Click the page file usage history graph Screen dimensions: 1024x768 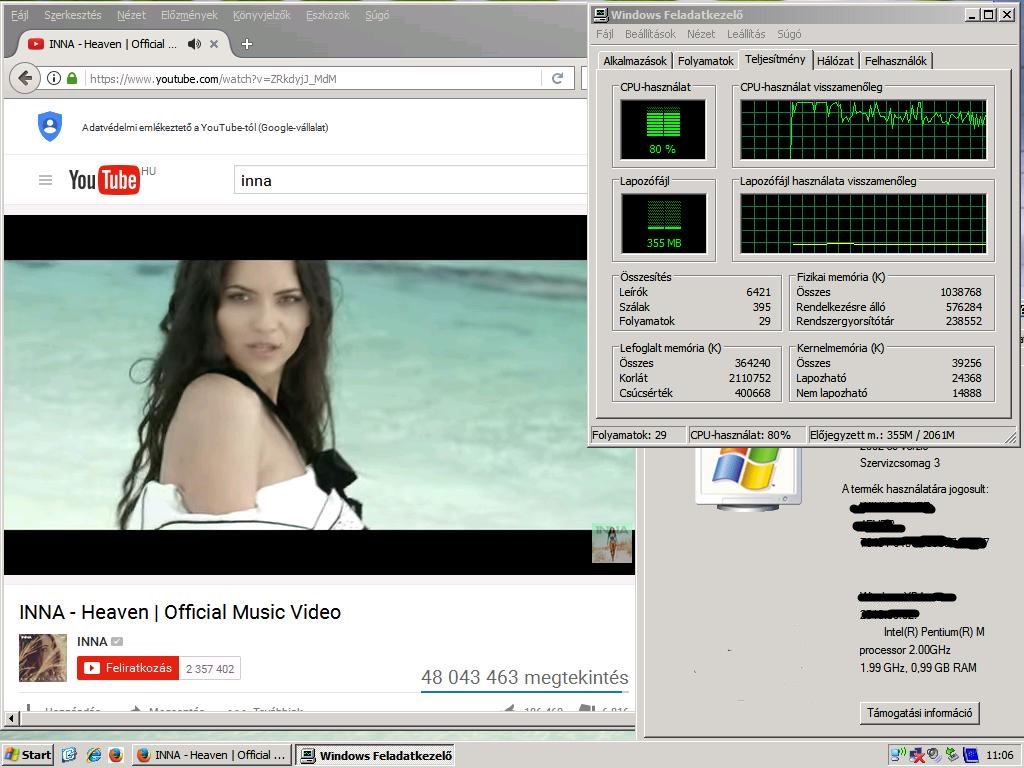(x=863, y=223)
